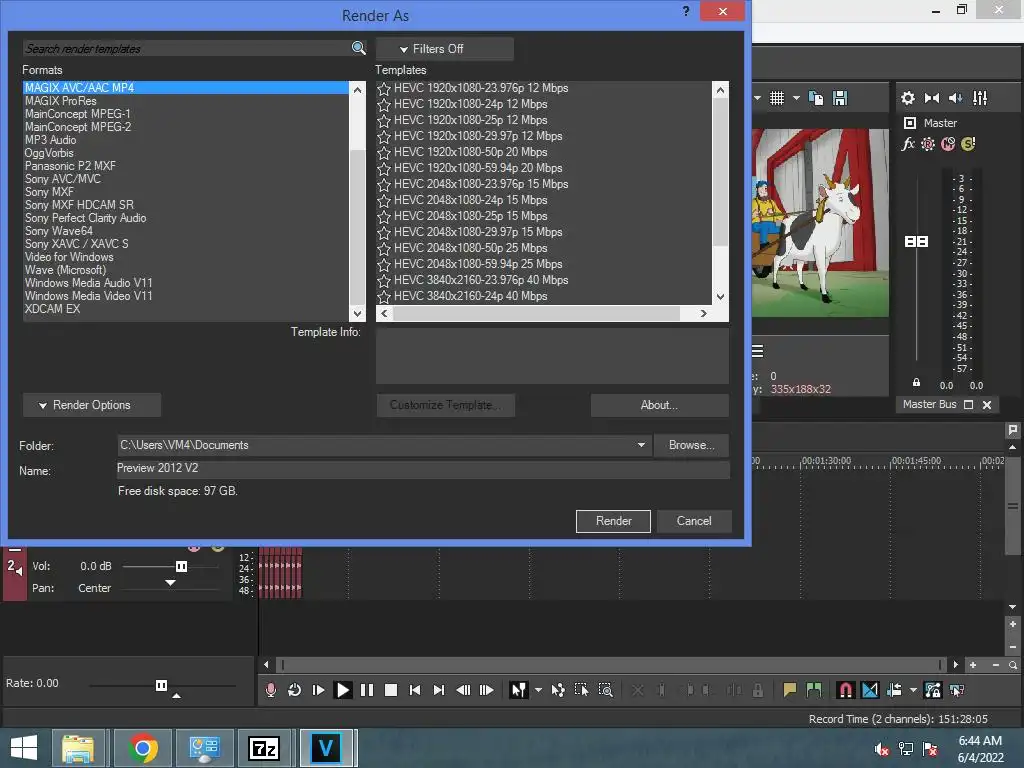Click Browse button for folder

tap(691, 445)
